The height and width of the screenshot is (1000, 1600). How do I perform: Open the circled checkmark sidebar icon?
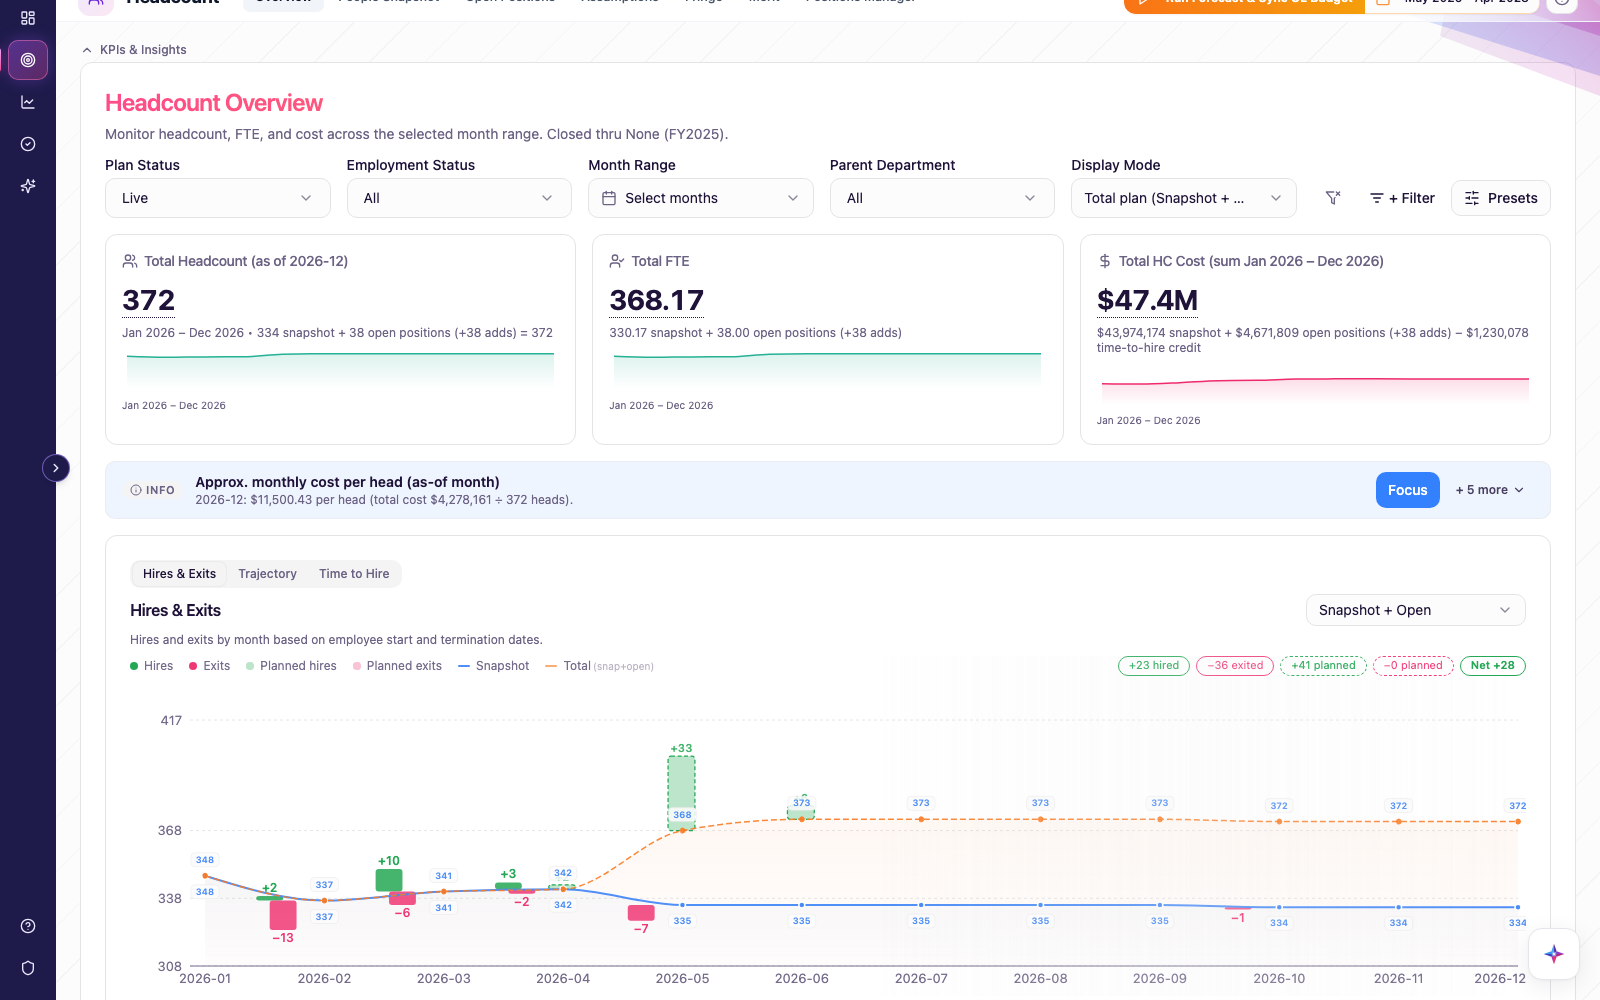(x=28, y=144)
